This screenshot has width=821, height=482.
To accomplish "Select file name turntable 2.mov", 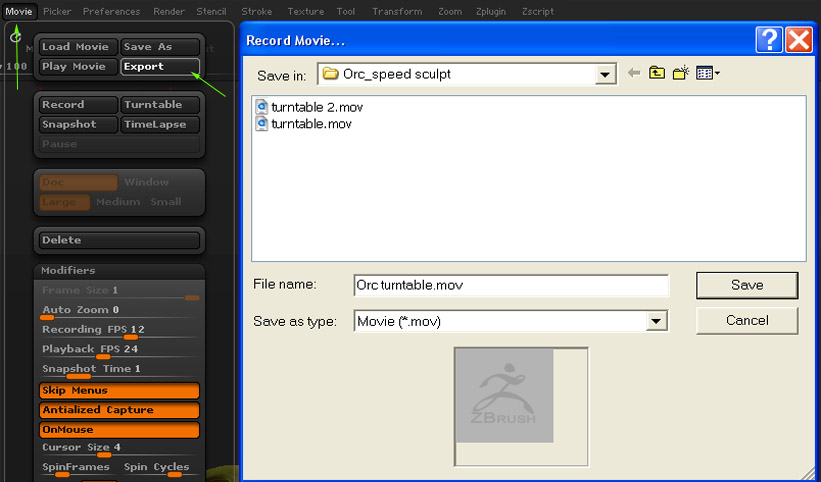I will (x=317, y=107).
